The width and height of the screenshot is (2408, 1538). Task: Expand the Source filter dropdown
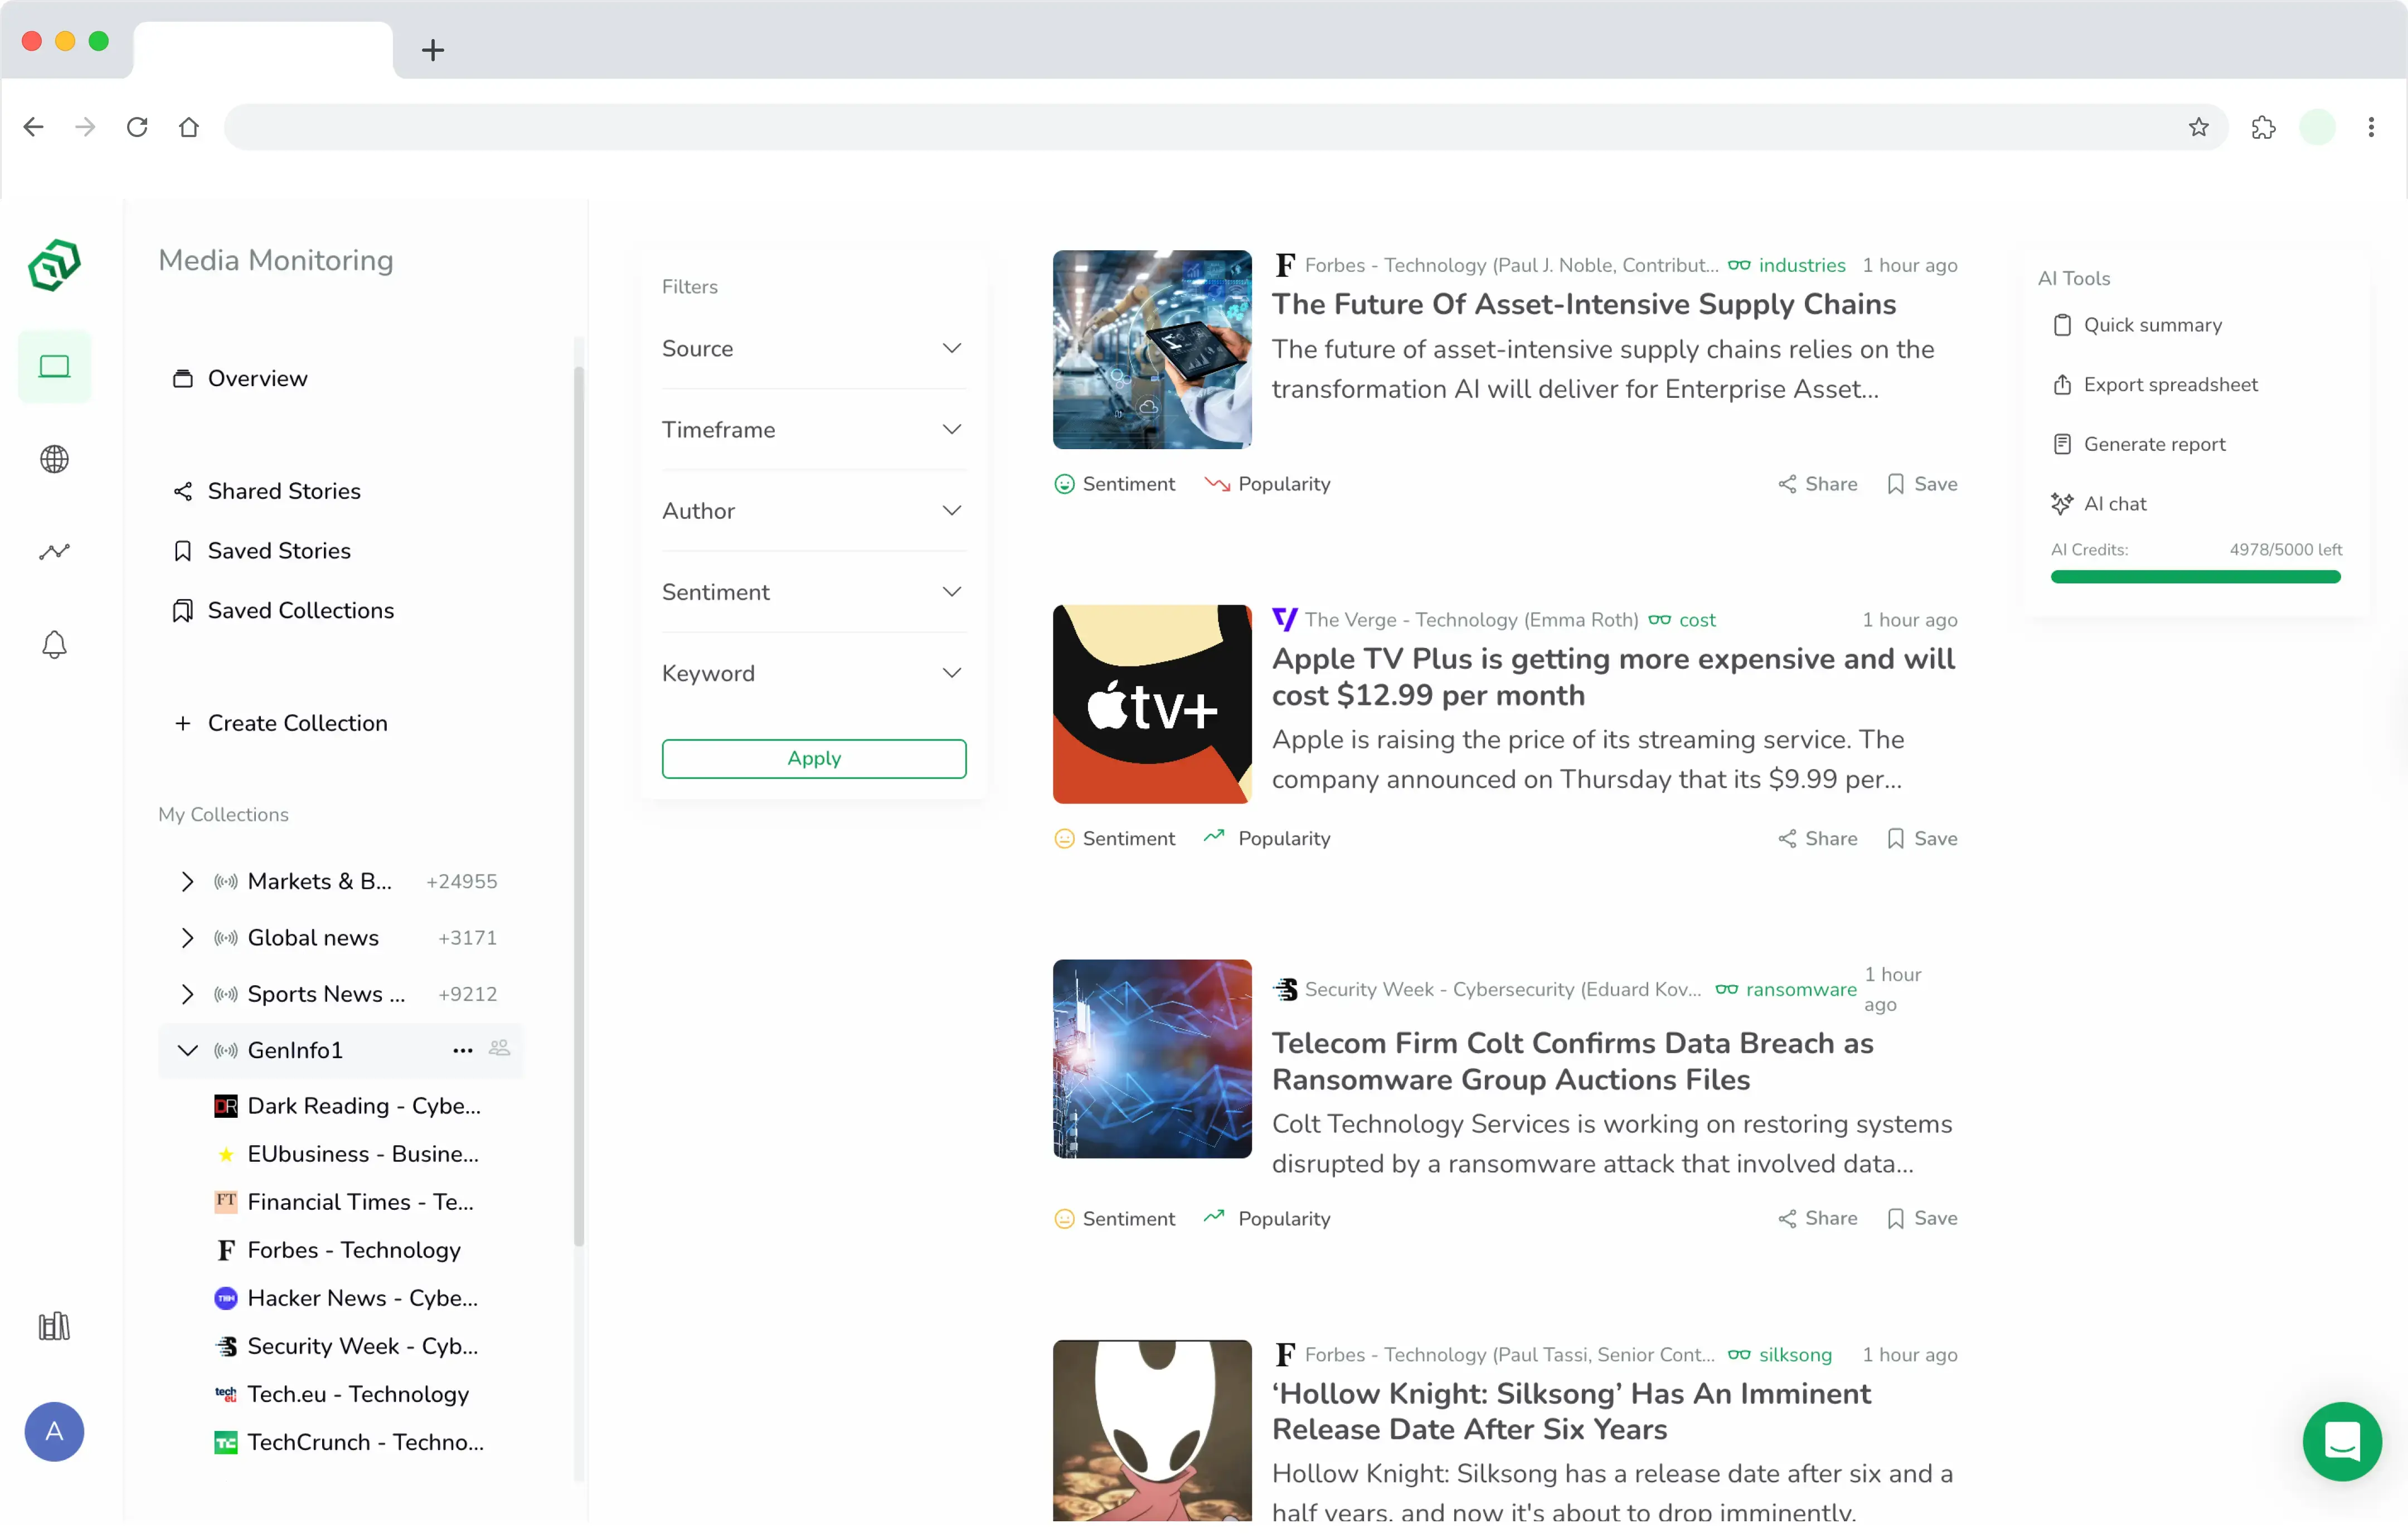(x=813, y=348)
